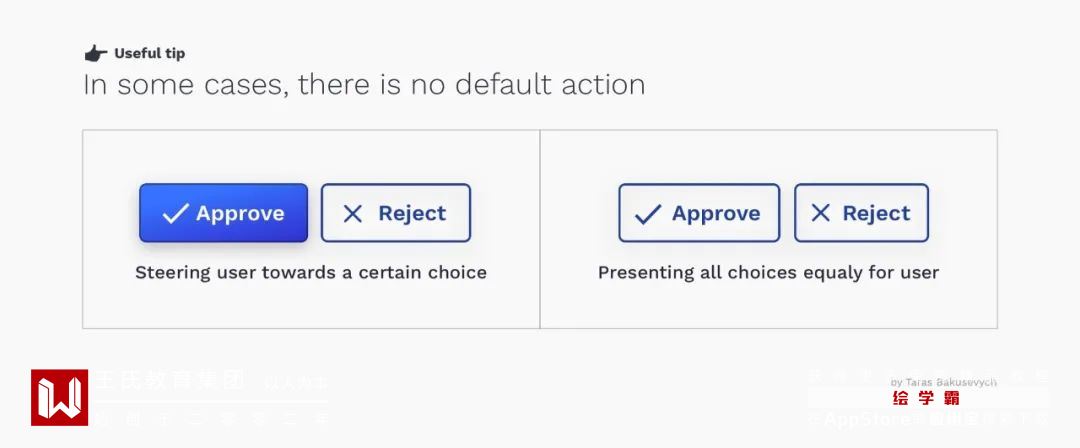Click the red '绘学霸' text
Image resolution: width=1080 pixels, height=448 pixels.
click(x=926, y=398)
